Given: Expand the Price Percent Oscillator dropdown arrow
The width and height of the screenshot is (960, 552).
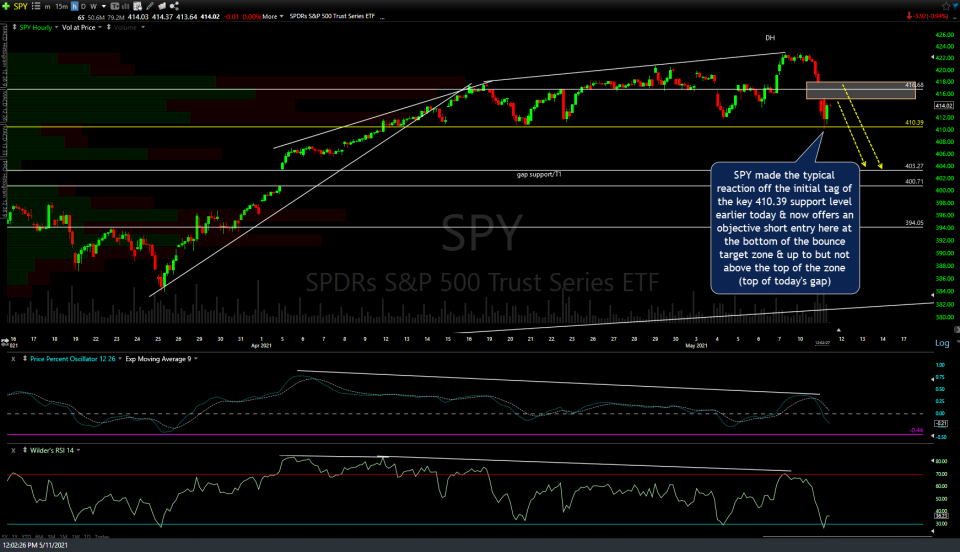Looking at the screenshot, I should tap(120, 359).
